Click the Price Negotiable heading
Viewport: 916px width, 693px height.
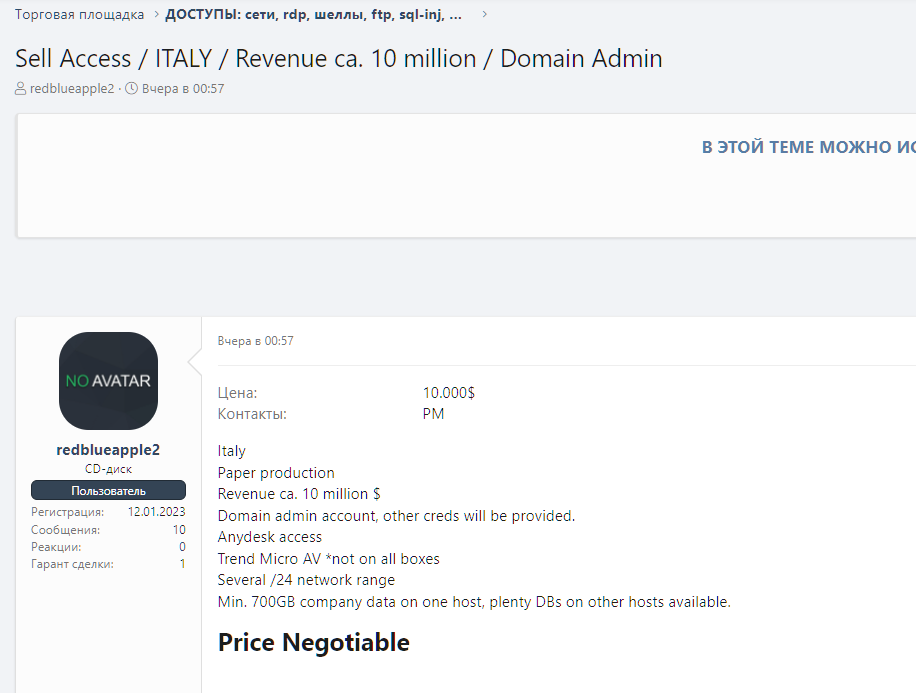coord(313,642)
